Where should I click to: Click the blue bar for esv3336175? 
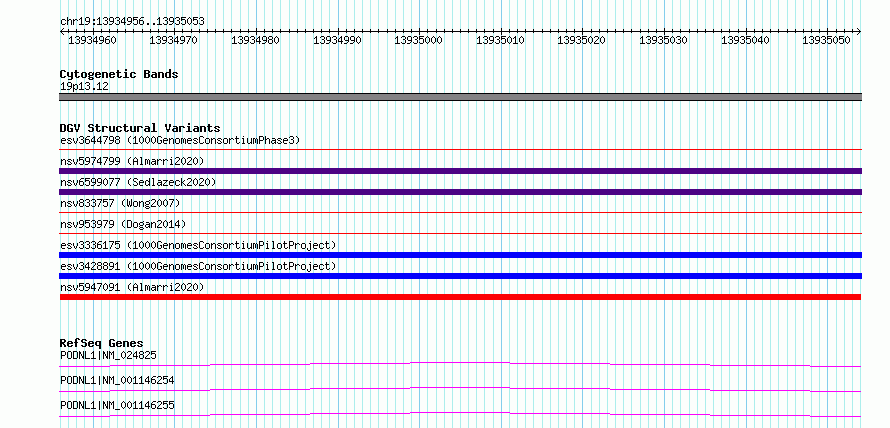pos(460,255)
